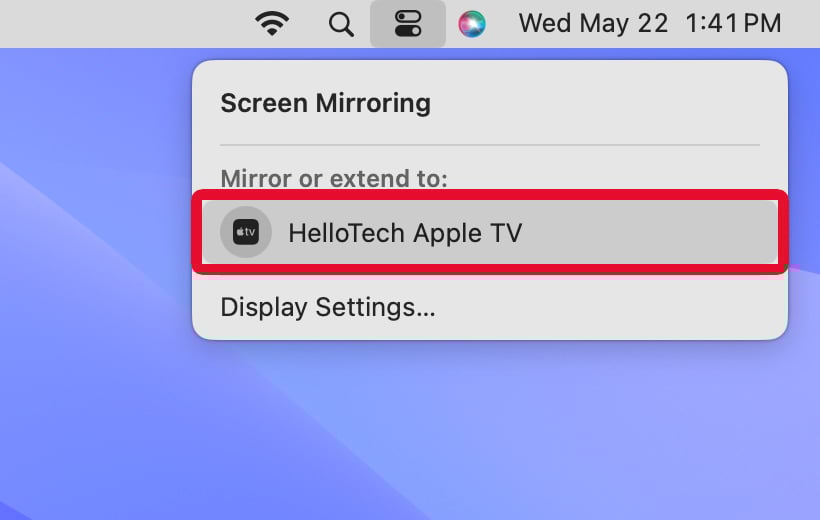This screenshot has height=520, width=820.
Task: Click the Screen Mirroring heading
Action: coord(325,103)
